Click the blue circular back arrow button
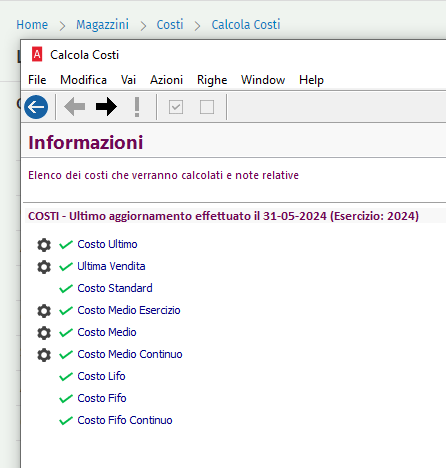Viewport: 446px width, 468px height. [x=36, y=107]
